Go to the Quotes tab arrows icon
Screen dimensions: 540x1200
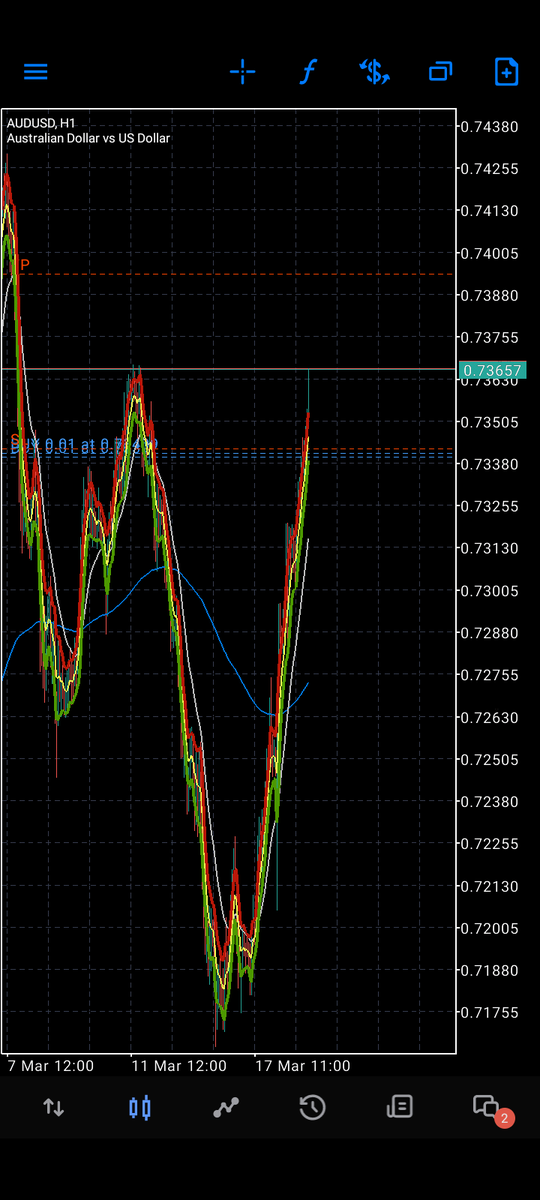53,1107
